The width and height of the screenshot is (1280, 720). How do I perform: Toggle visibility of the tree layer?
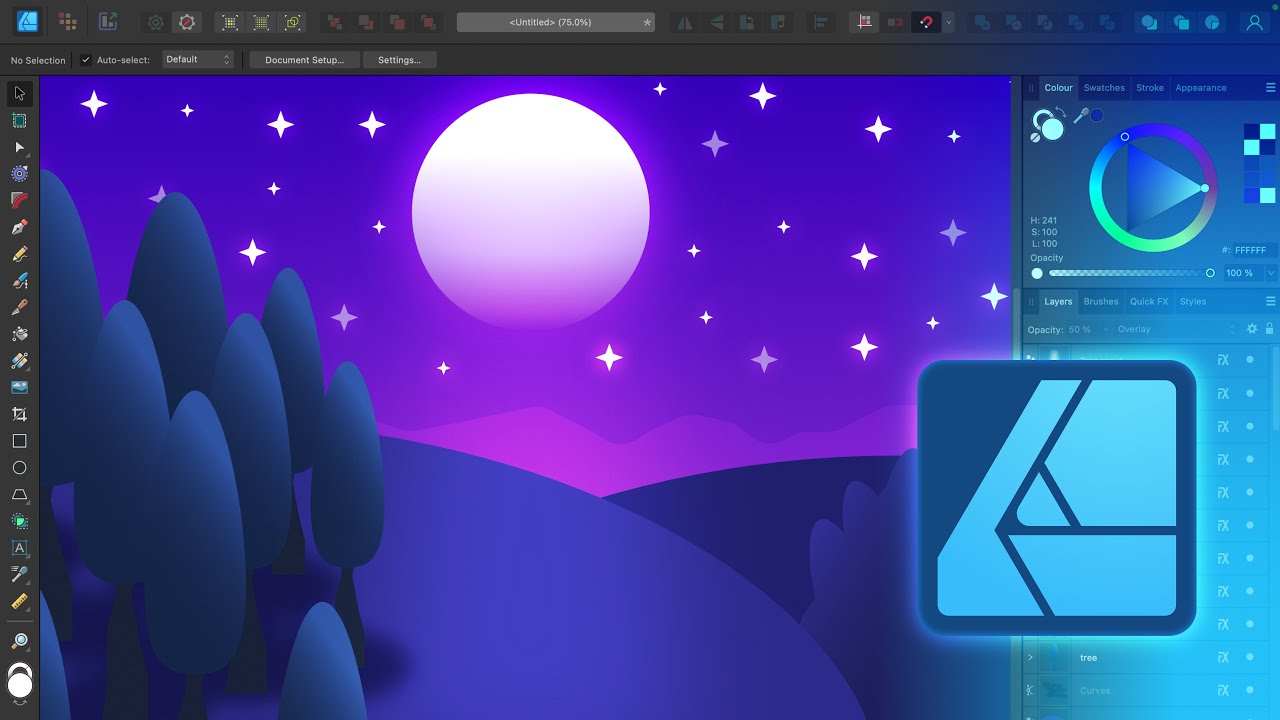point(1249,657)
